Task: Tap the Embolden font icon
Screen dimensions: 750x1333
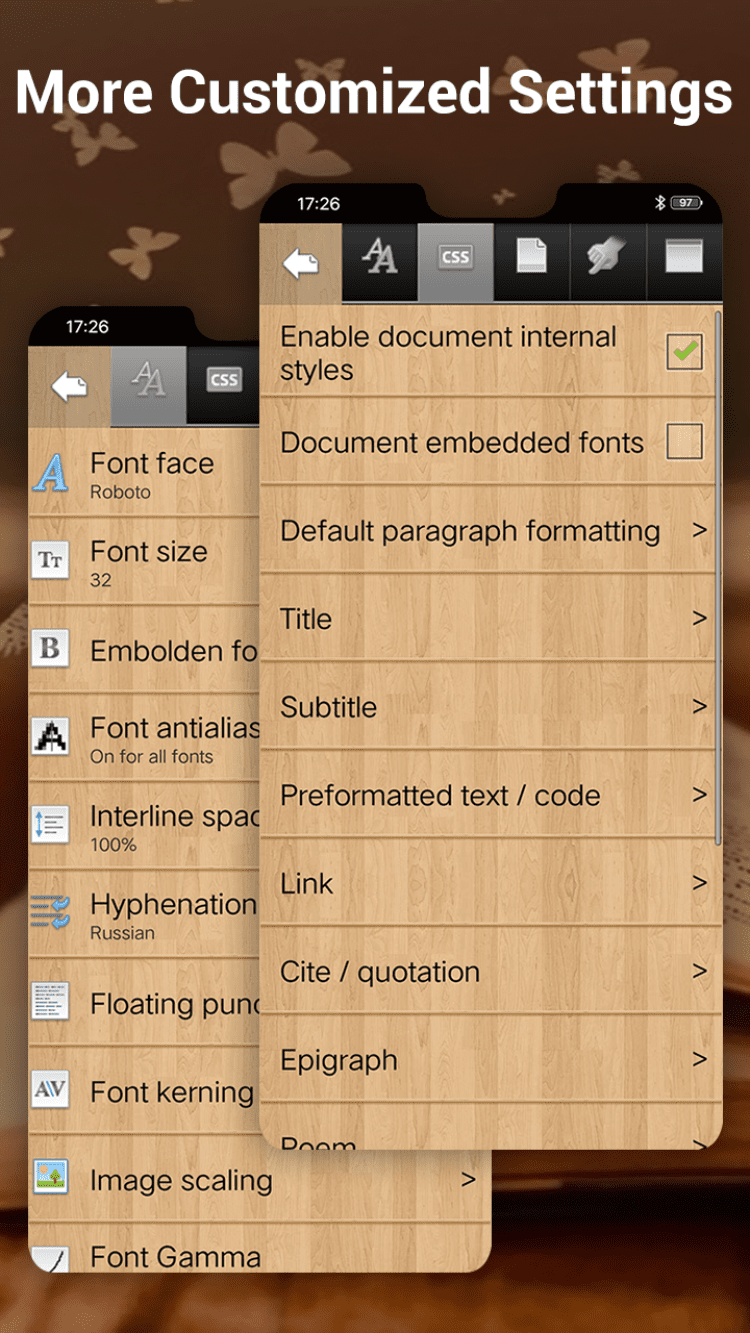Action: 50,649
